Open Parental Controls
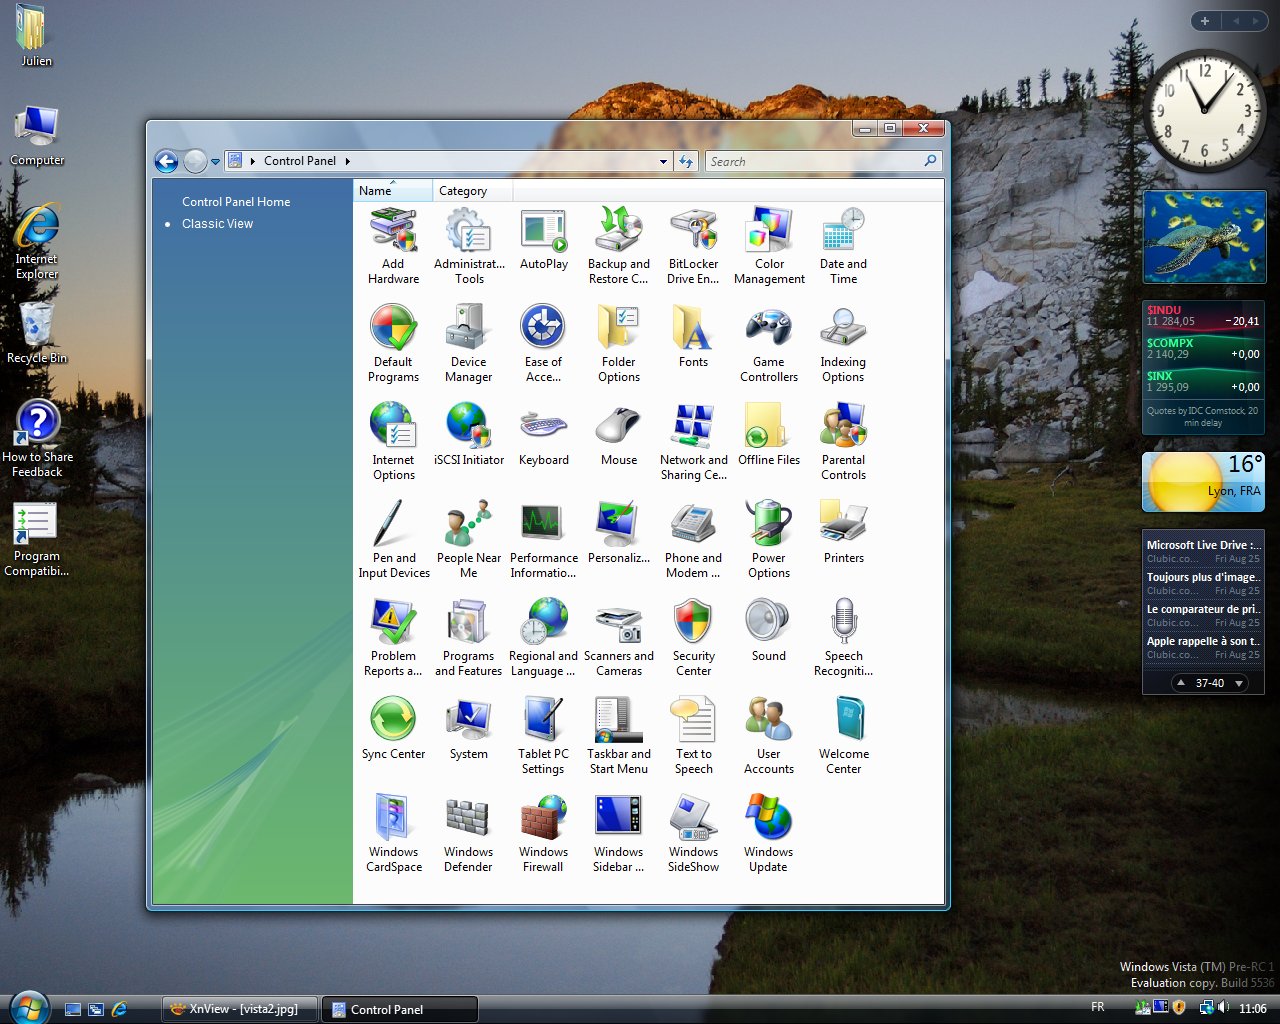 click(x=843, y=442)
